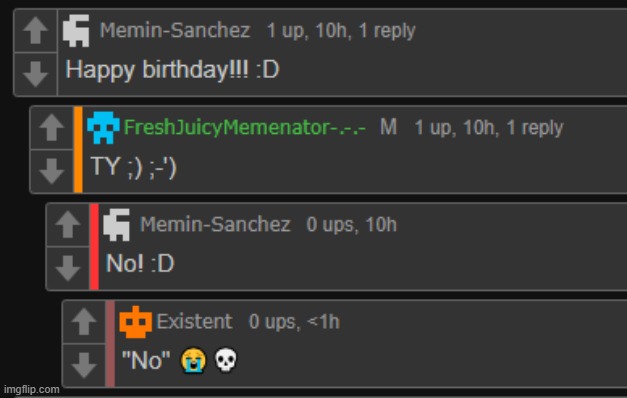Upvote FreshJuicyMemenator's "TY" reply
The height and width of the screenshot is (398, 627).
tap(52, 128)
